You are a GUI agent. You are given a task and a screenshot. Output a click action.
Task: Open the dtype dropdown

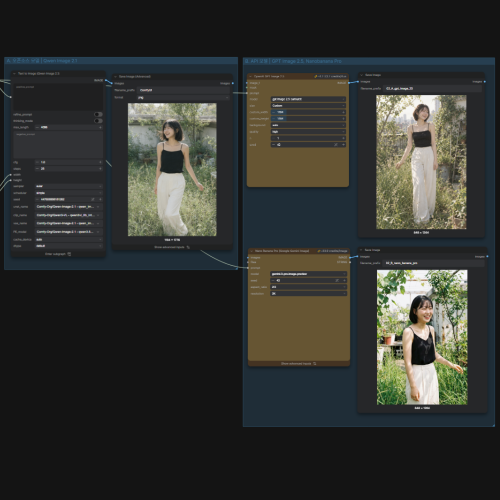[x=69, y=246]
